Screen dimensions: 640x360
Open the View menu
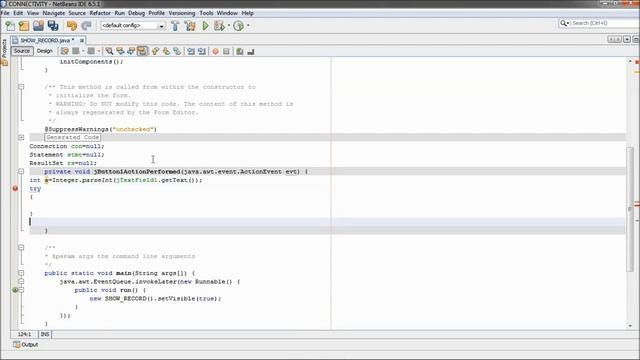[33, 13]
